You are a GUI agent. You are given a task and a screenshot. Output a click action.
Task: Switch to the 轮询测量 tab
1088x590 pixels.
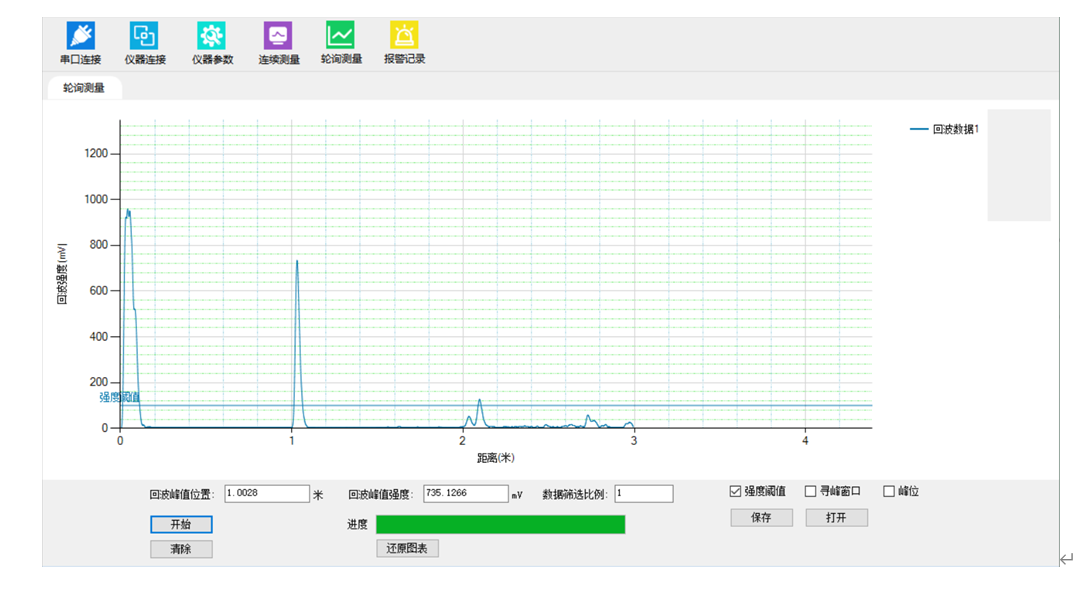tap(84, 87)
